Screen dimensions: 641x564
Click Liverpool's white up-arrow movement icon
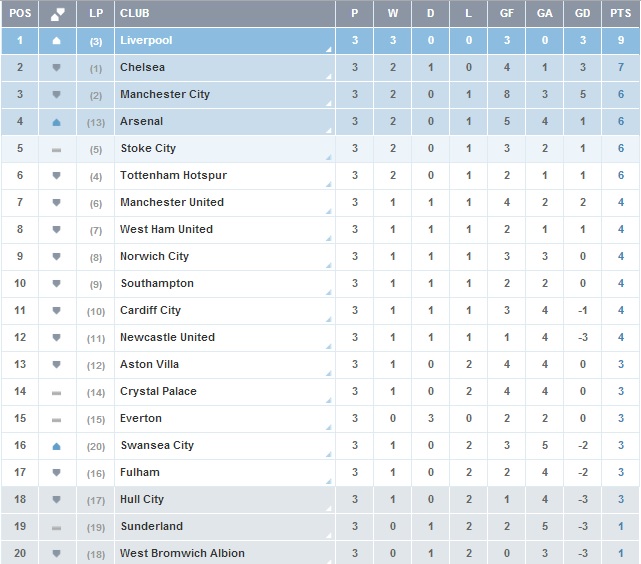[x=56, y=41]
